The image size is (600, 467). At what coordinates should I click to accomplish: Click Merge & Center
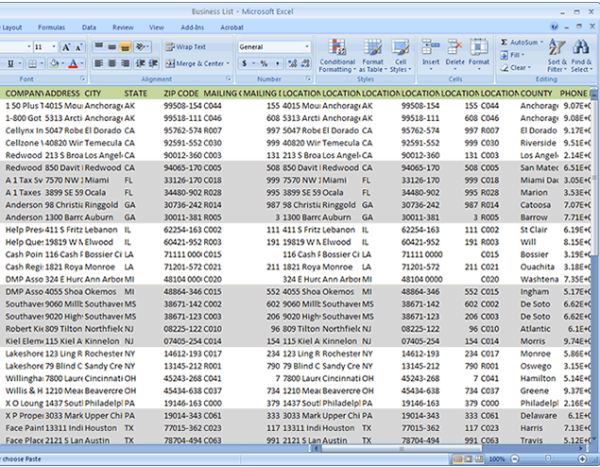coord(195,64)
